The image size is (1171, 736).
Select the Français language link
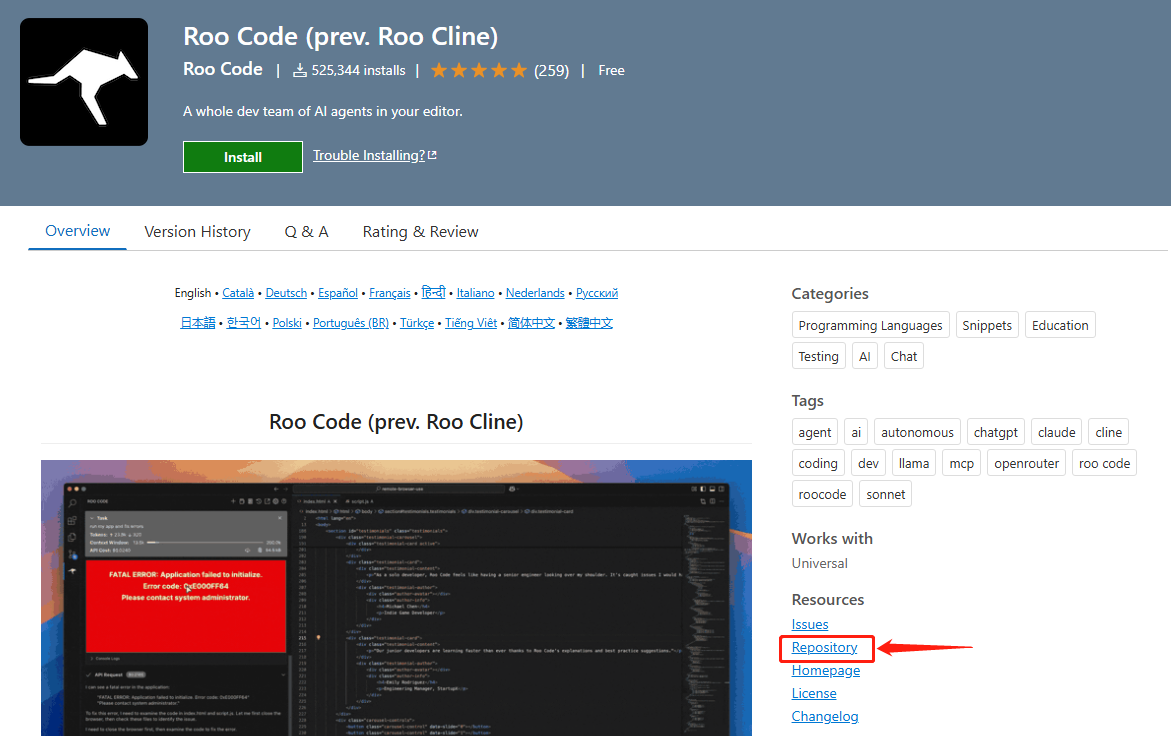tap(390, 293)
